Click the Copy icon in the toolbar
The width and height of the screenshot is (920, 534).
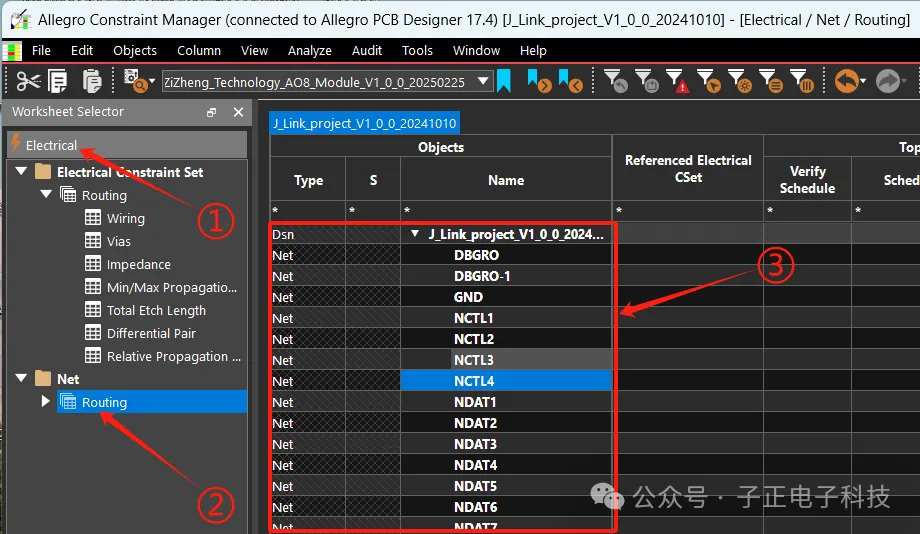(58, 81)
